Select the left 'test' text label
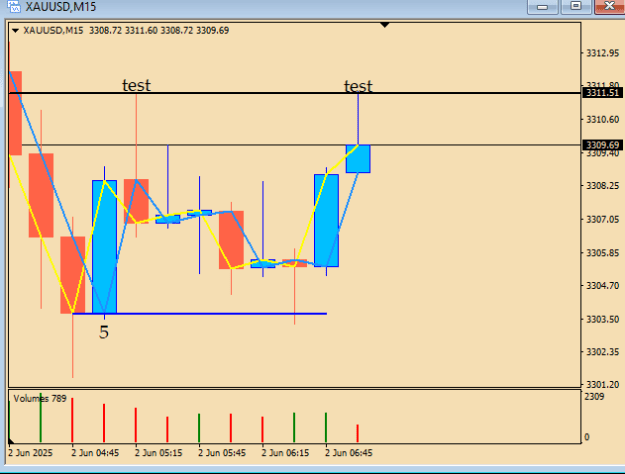 [136, 85]
